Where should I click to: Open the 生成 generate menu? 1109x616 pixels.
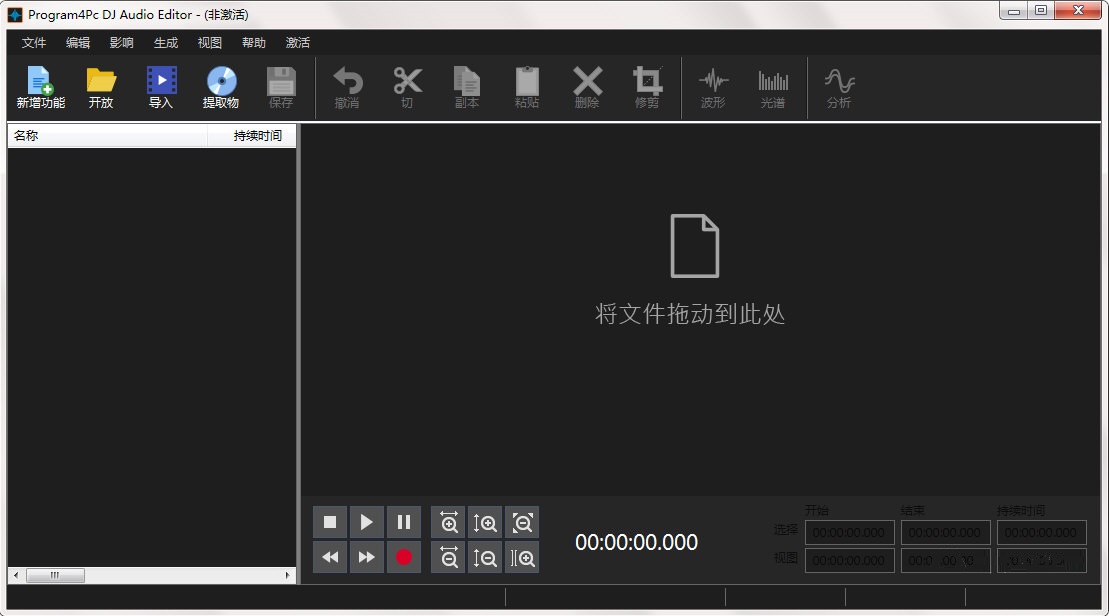tap(165, 42)
